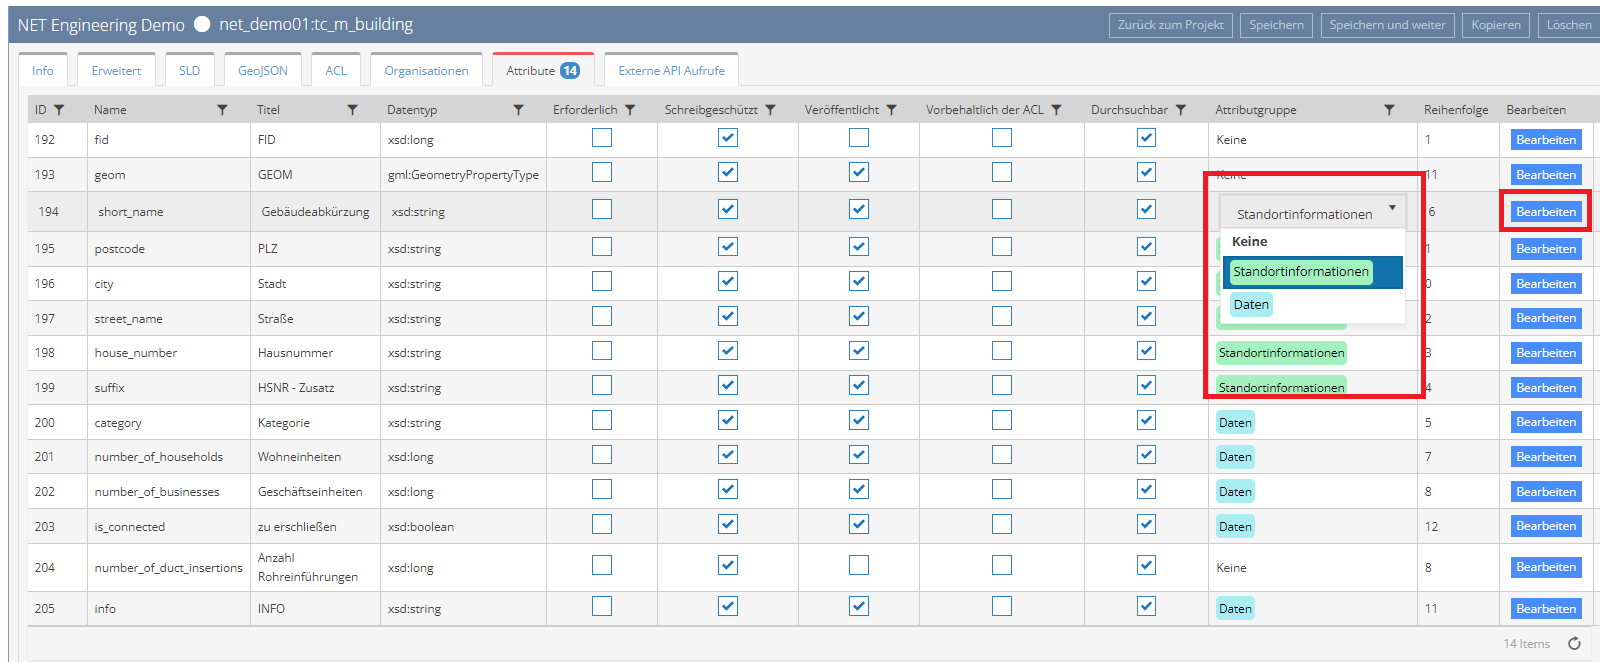Screen dimensions: 1600x662
Task: Click Bearbeiten for the category row
Action: click(x=1546, y=422)
